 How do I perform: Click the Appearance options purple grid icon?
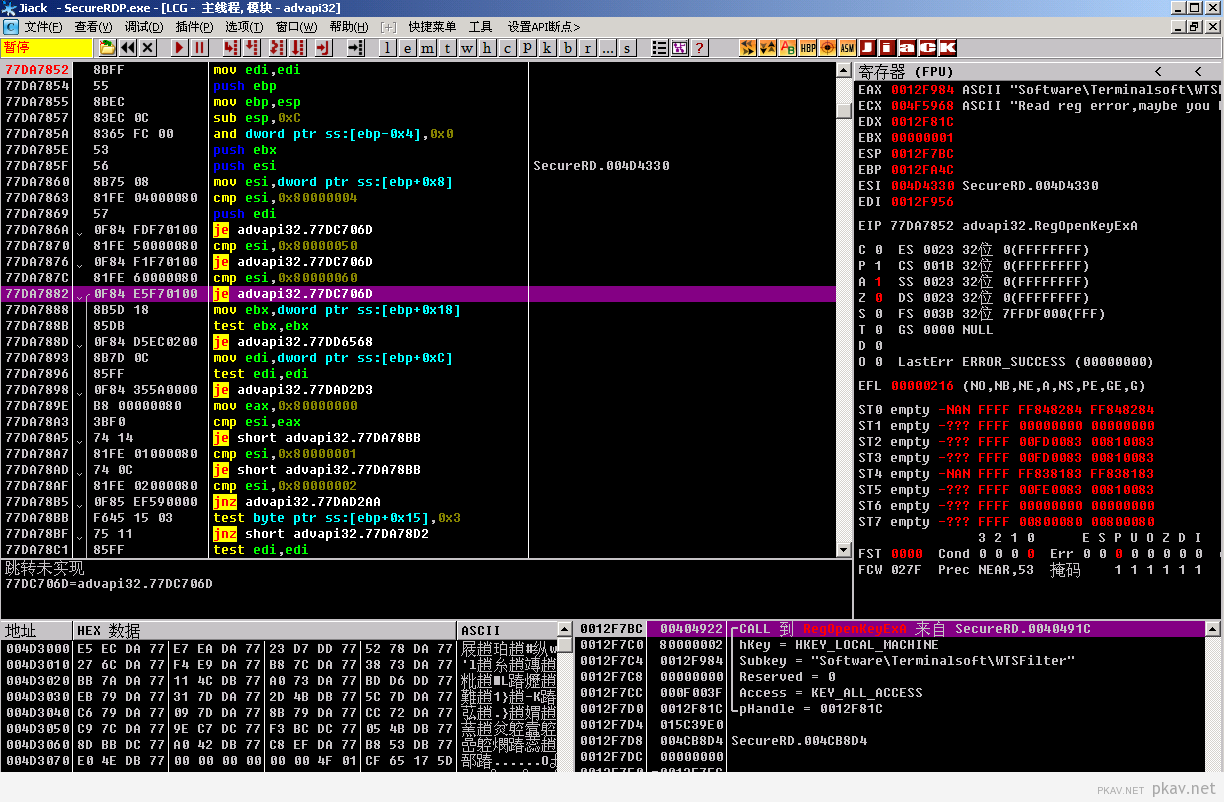(680, 47)
